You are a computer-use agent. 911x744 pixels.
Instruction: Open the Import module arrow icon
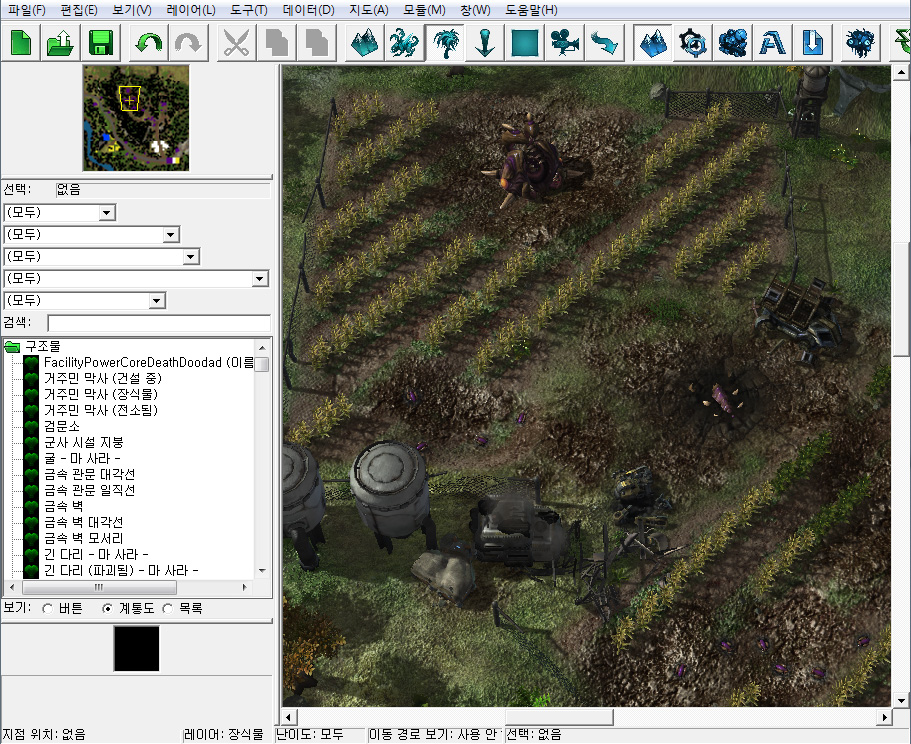(812, 43)
